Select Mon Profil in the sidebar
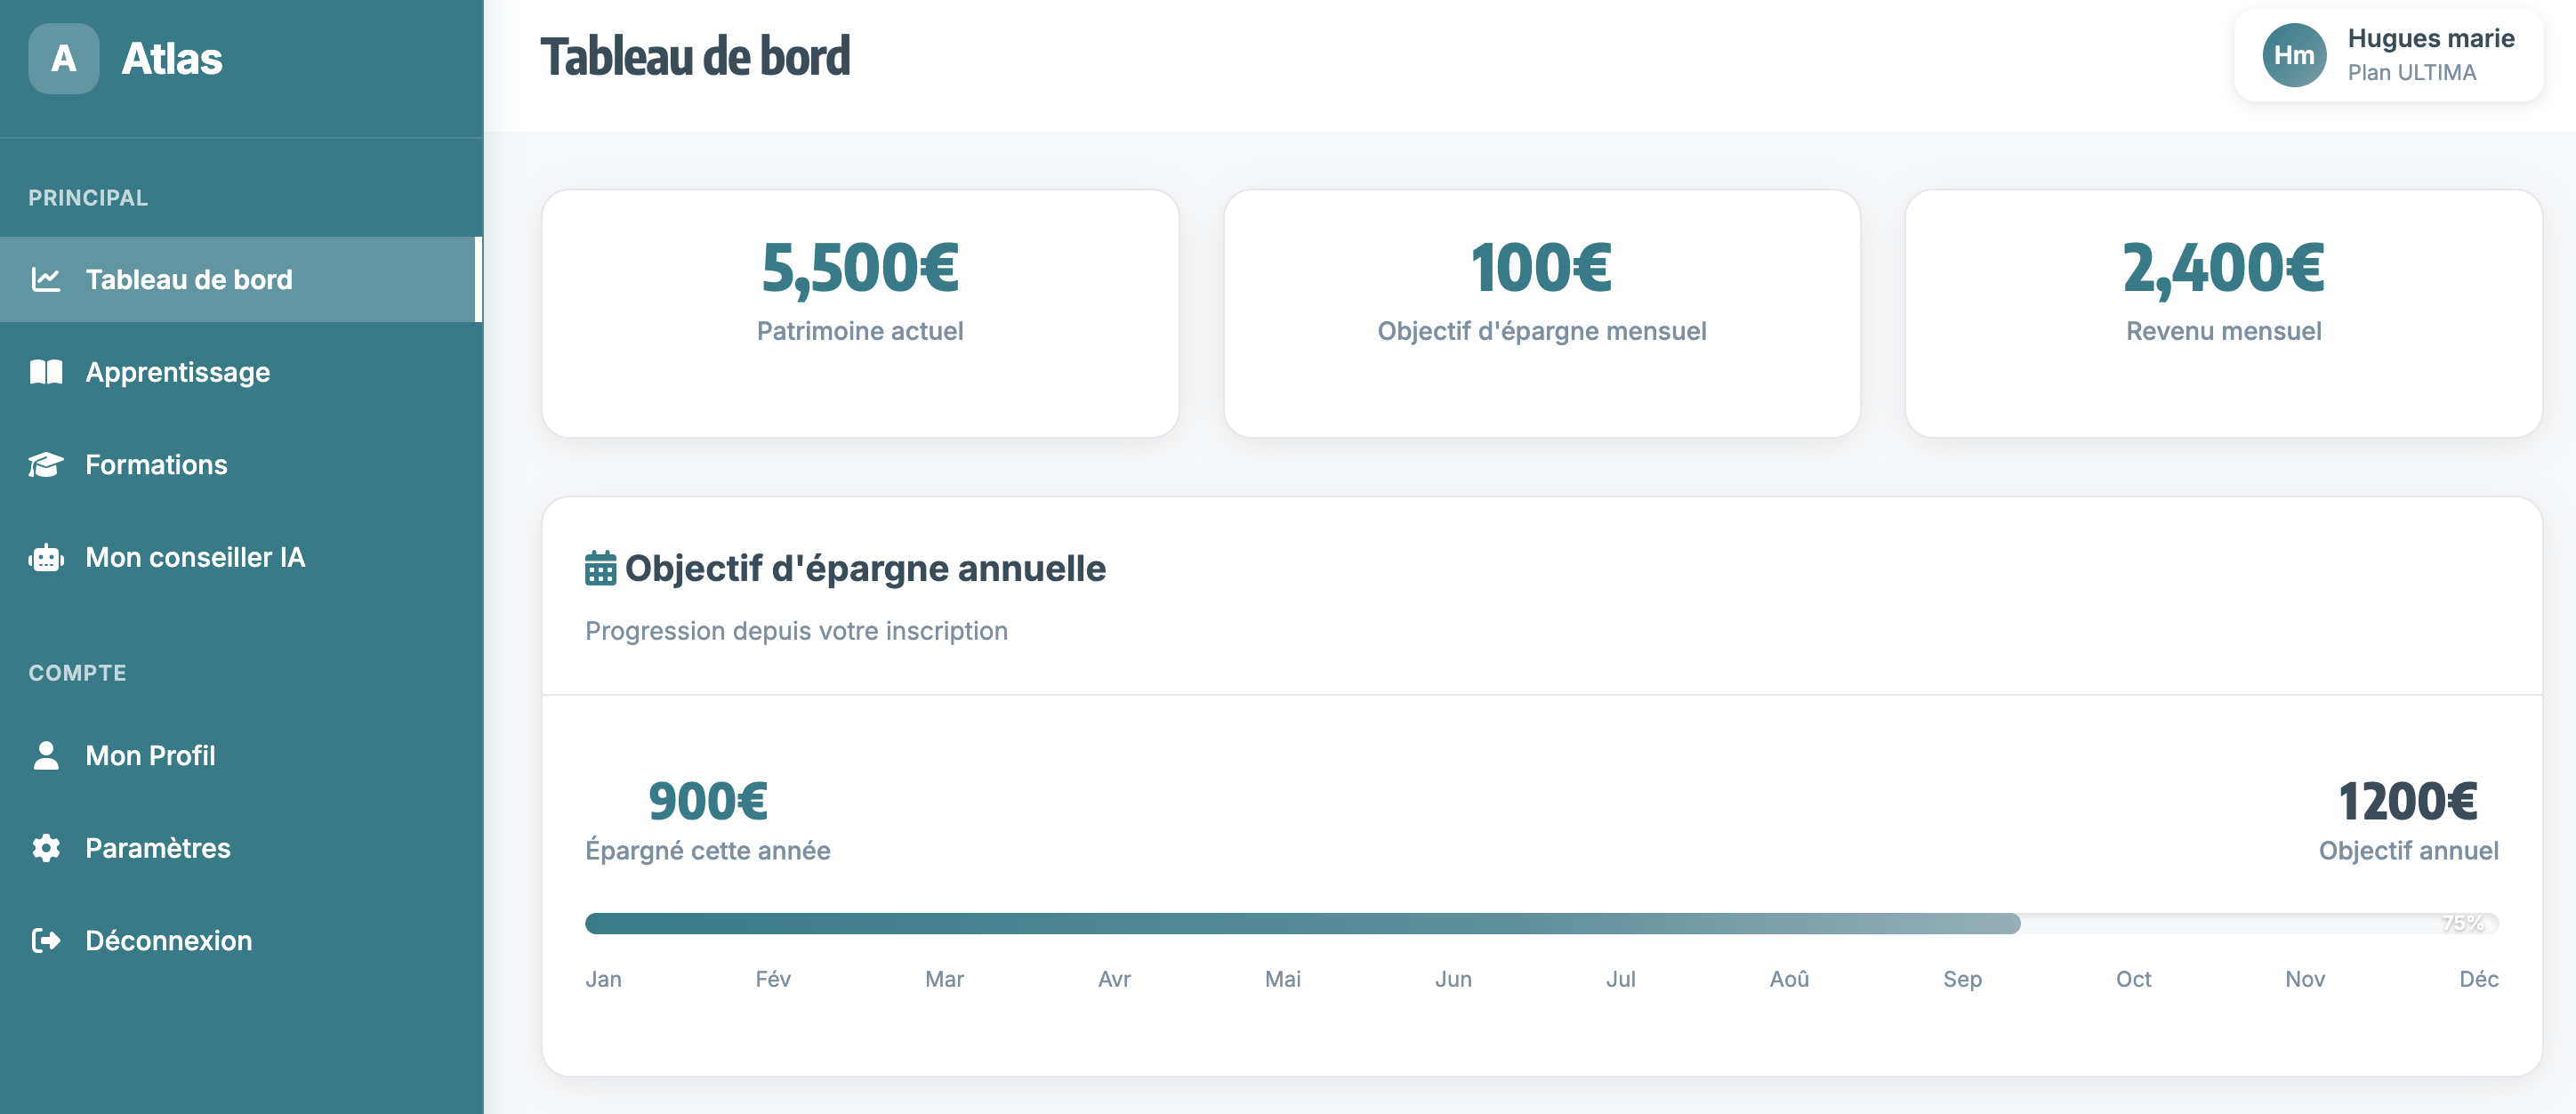The height and width of the screenshot is (1114, 2576). [151, 756]
